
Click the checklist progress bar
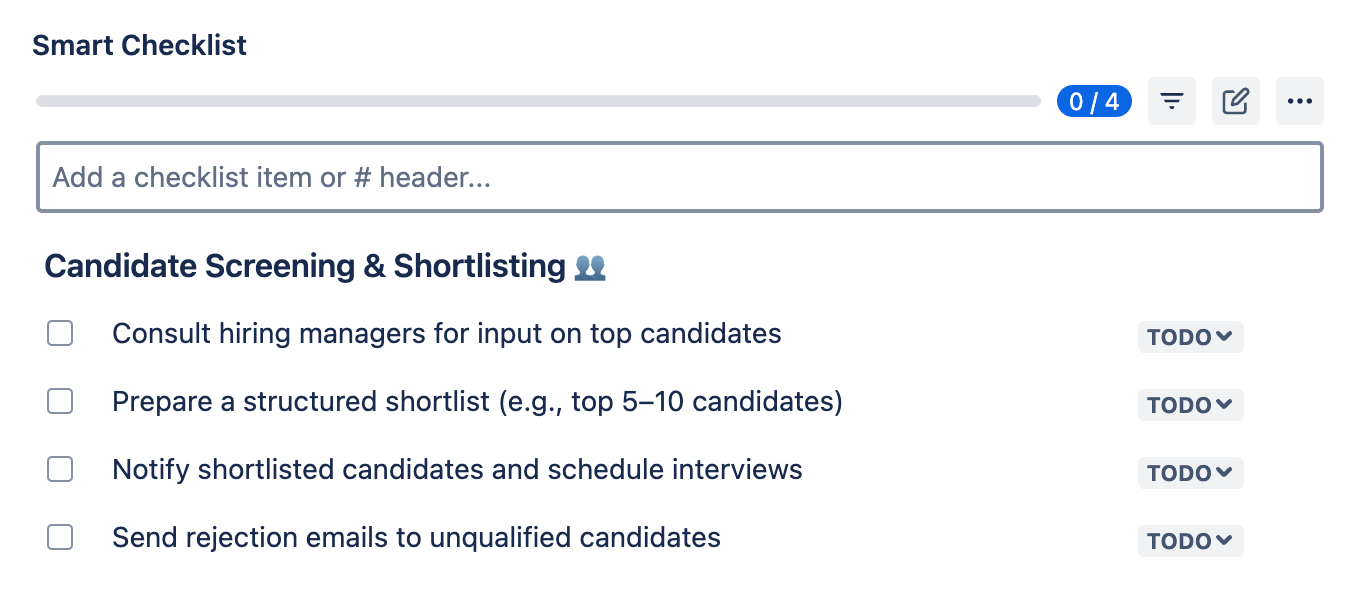click(538, 101)
